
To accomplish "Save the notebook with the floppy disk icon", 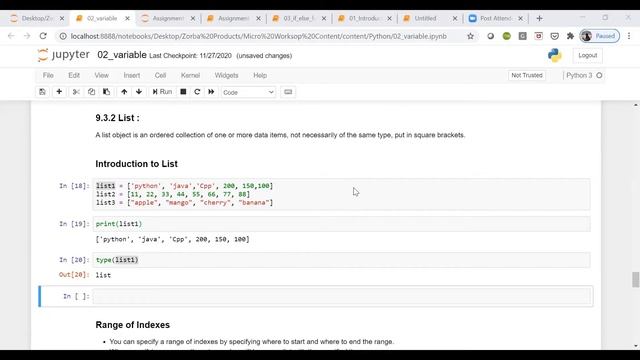I will click(x=42, y=92).
